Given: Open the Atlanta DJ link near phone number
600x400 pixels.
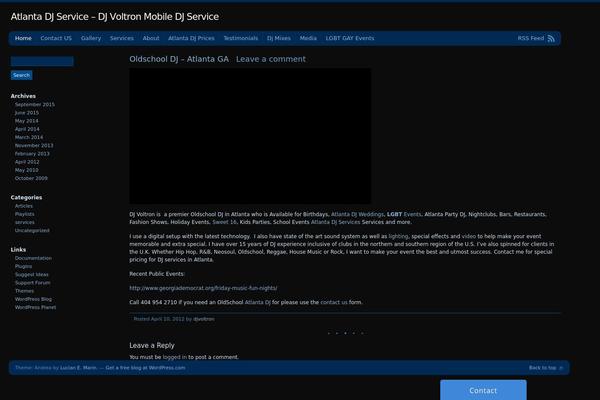Looking at the screenshot, I should [x=258, y=302].
